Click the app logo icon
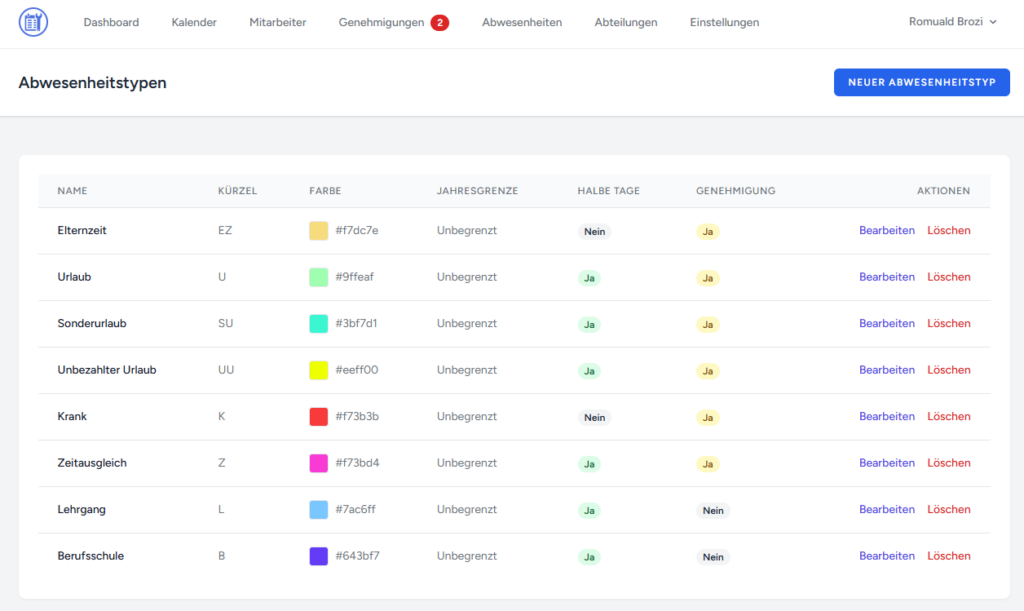This screenshot has height=611, width=1024. click(33, 22)
